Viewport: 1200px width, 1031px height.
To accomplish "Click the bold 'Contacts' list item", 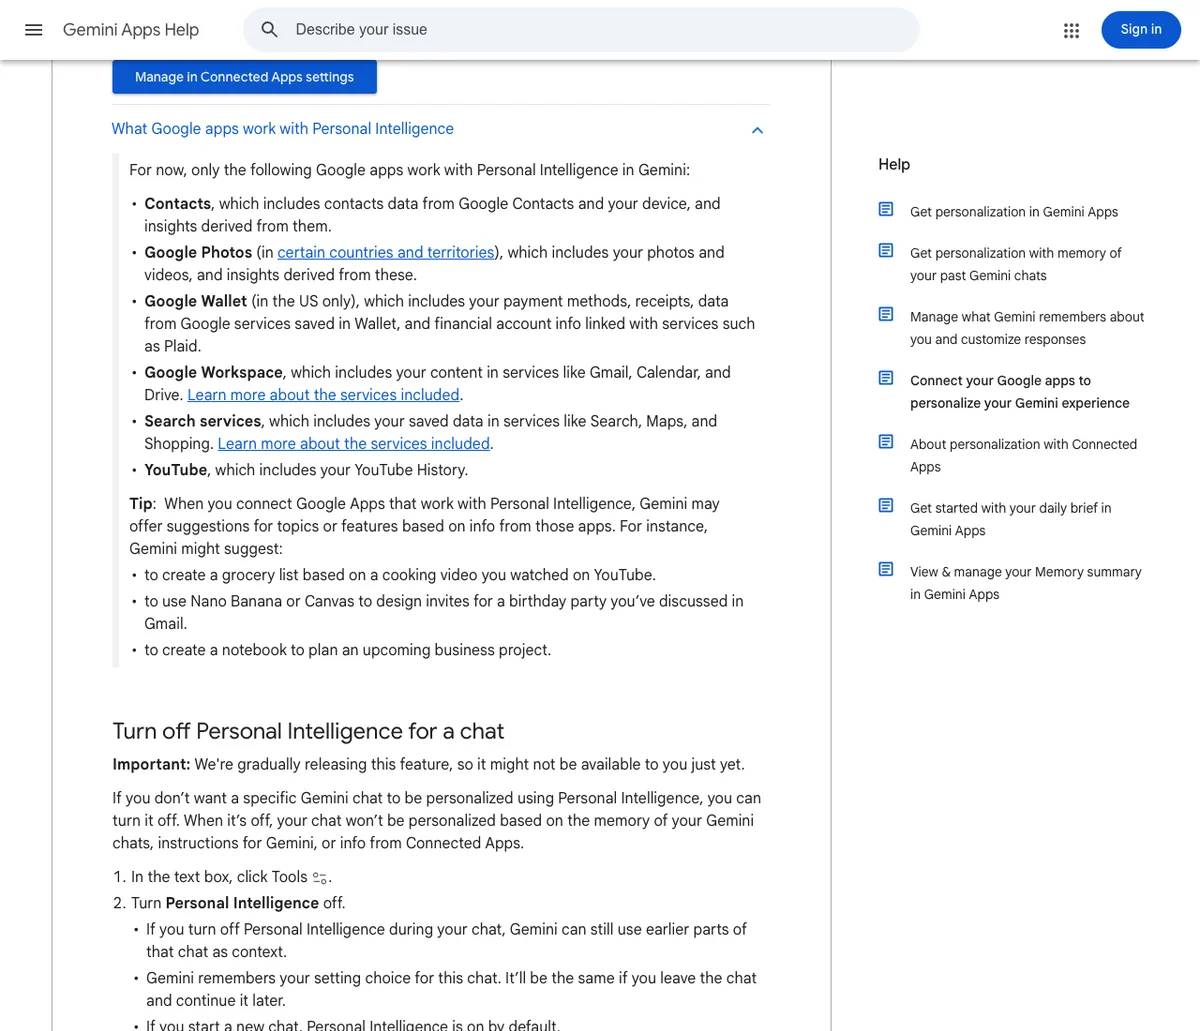I will 177,203.
